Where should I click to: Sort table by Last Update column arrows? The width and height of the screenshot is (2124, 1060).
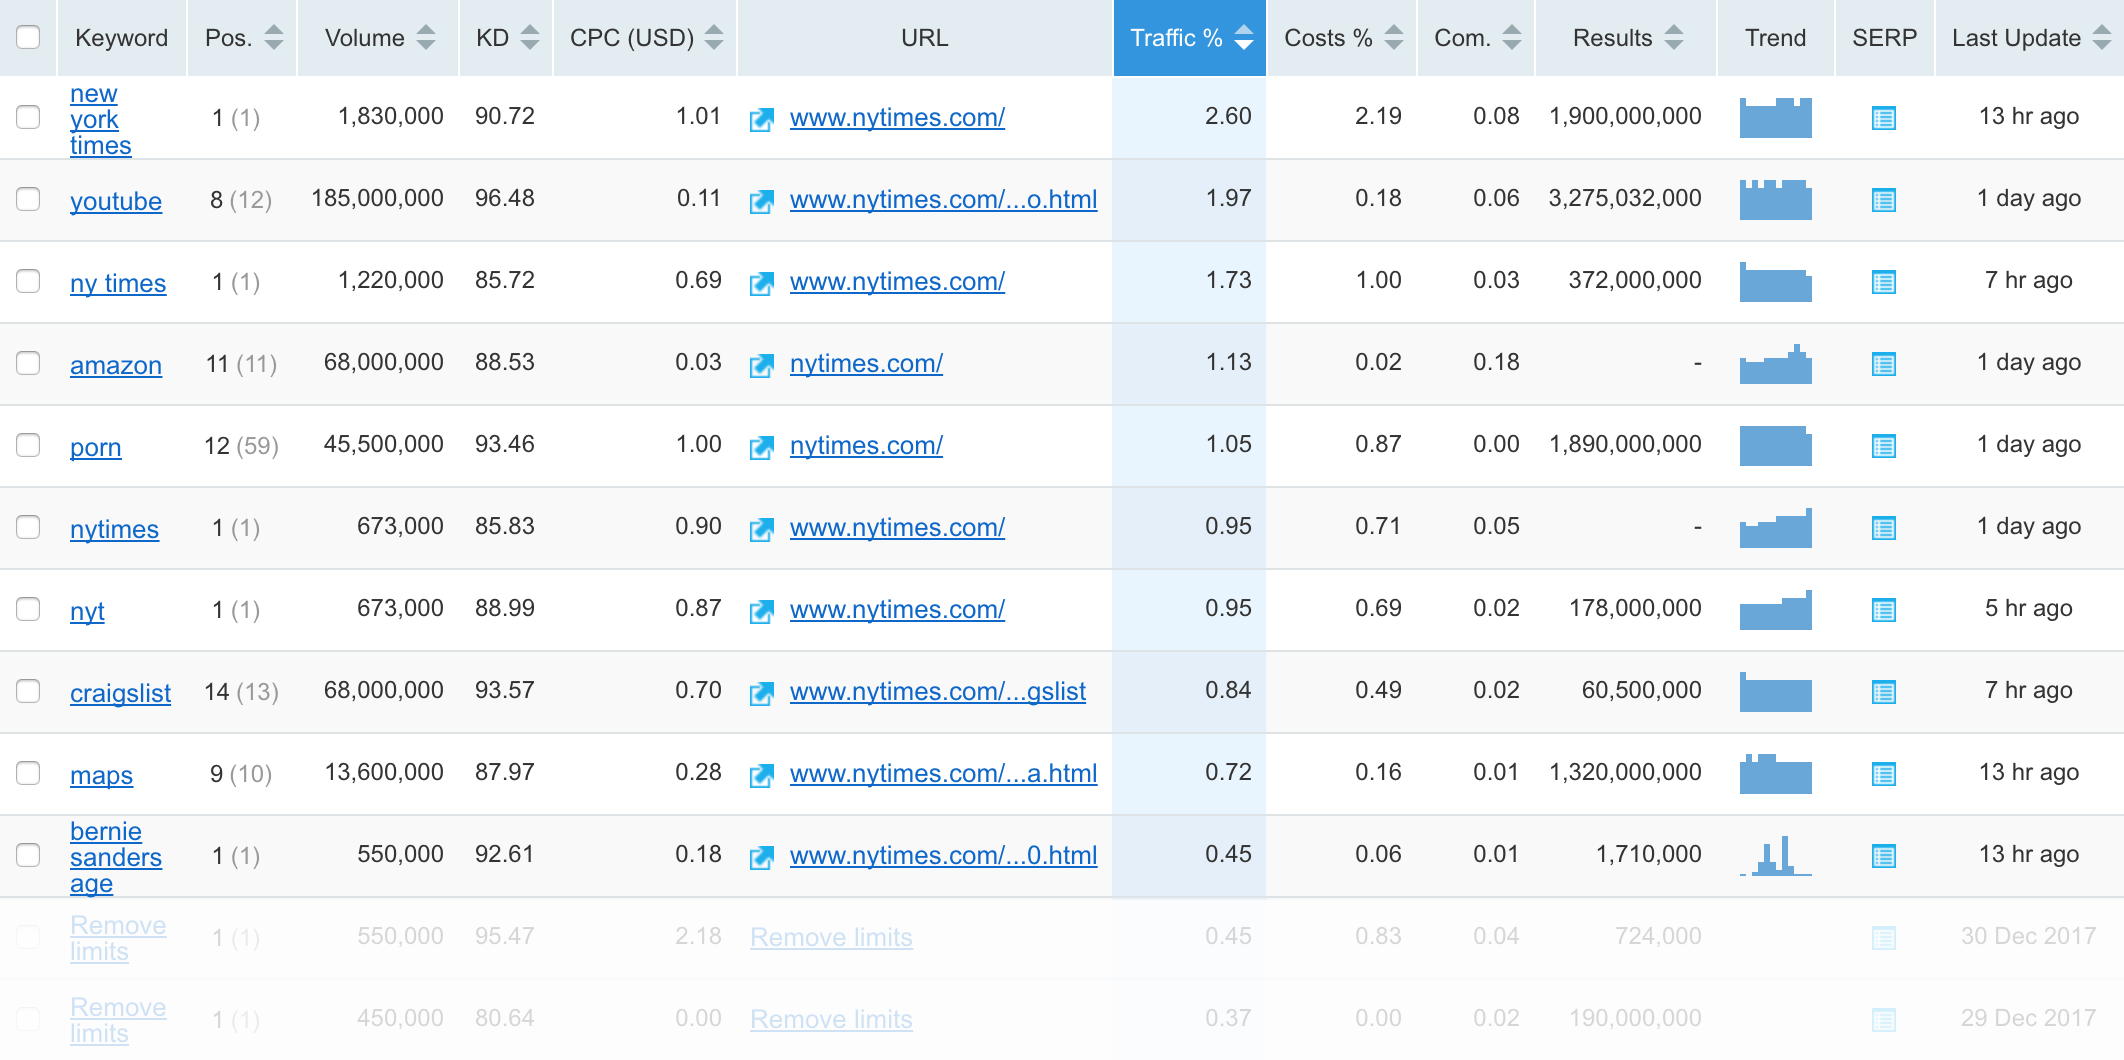pyautogui.click(x=2102, y=38)
